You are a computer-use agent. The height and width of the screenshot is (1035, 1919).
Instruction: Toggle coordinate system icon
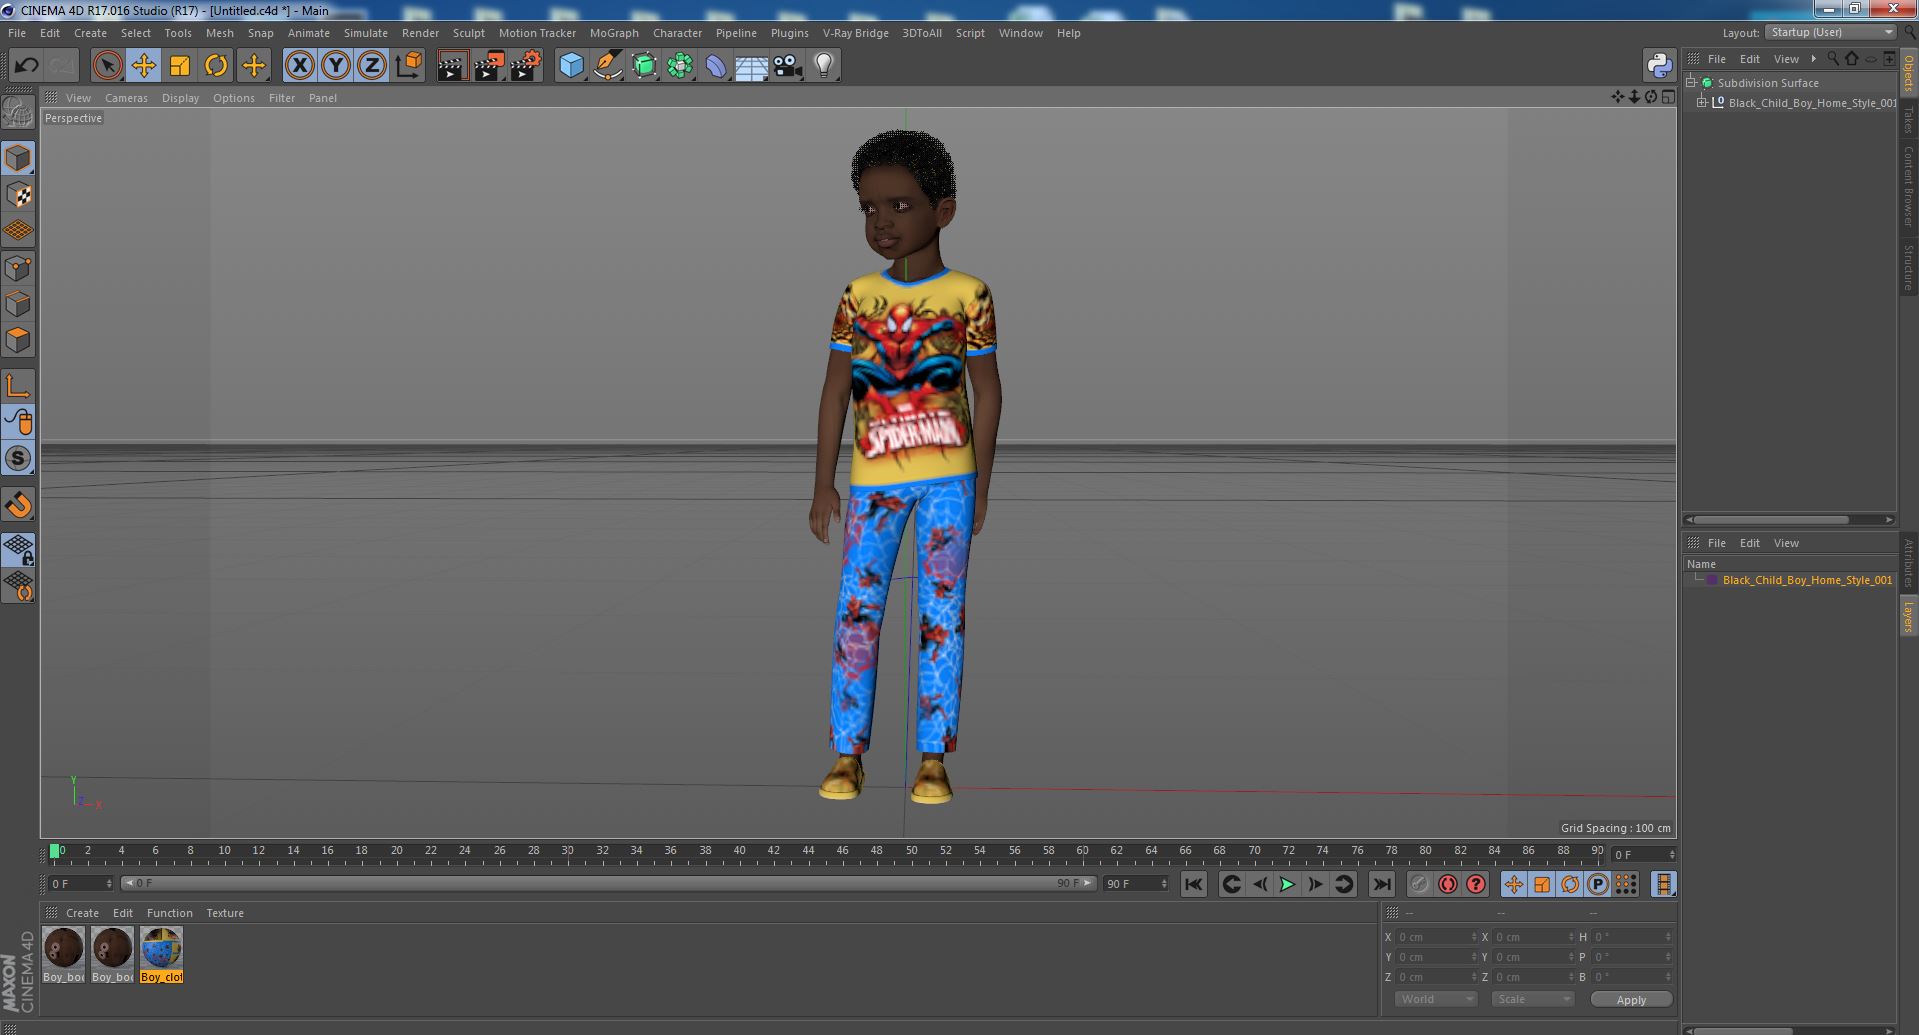click(x=409, y=66)
